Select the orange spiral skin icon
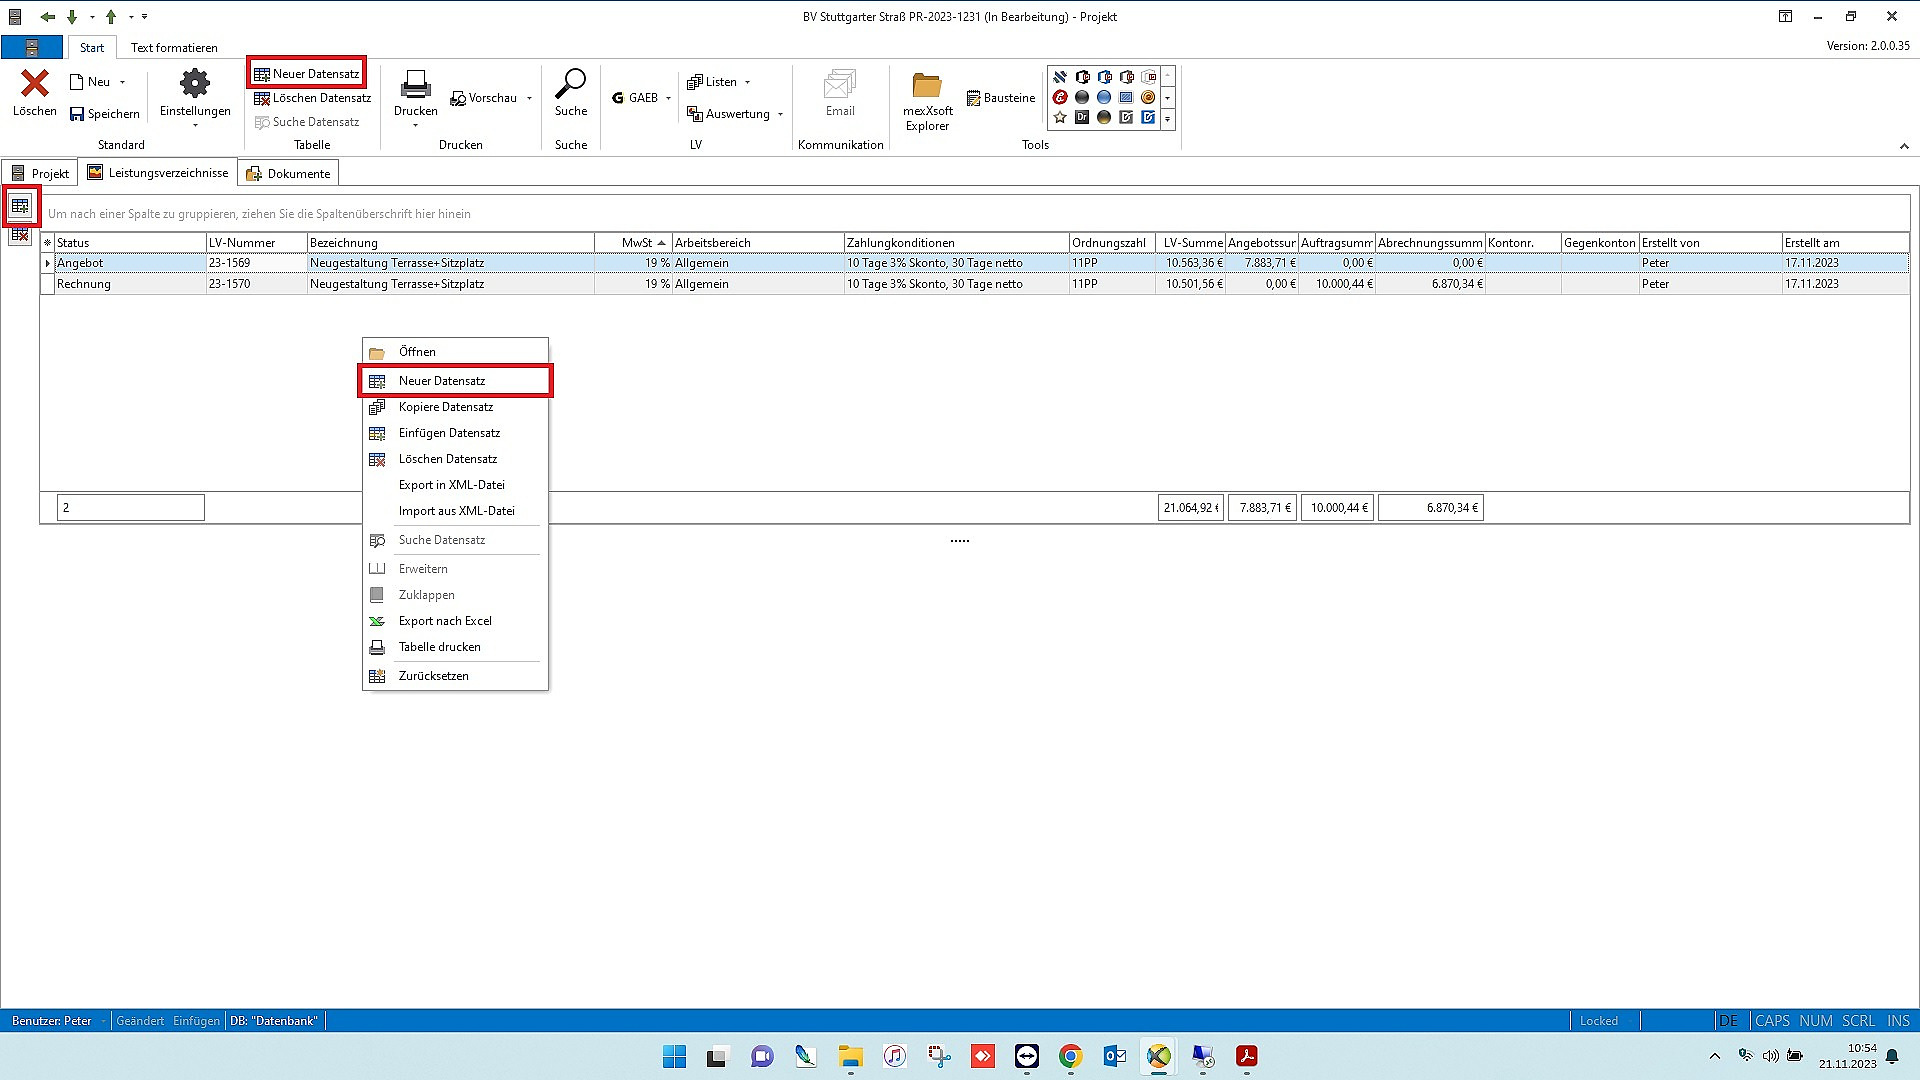 1148,97
